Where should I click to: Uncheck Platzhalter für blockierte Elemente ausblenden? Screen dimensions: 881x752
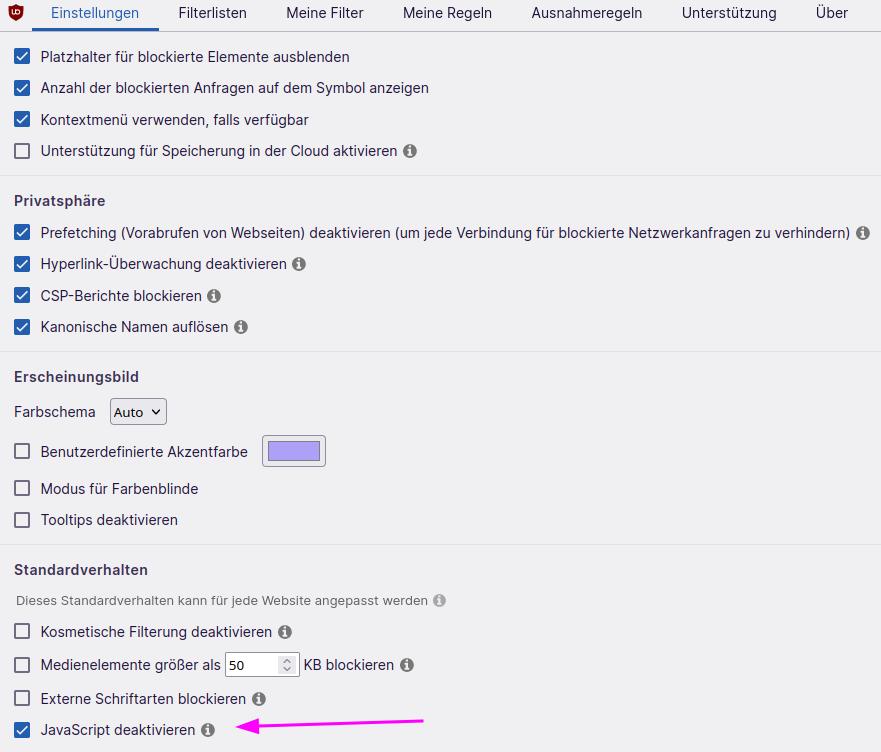pos(22,57)
